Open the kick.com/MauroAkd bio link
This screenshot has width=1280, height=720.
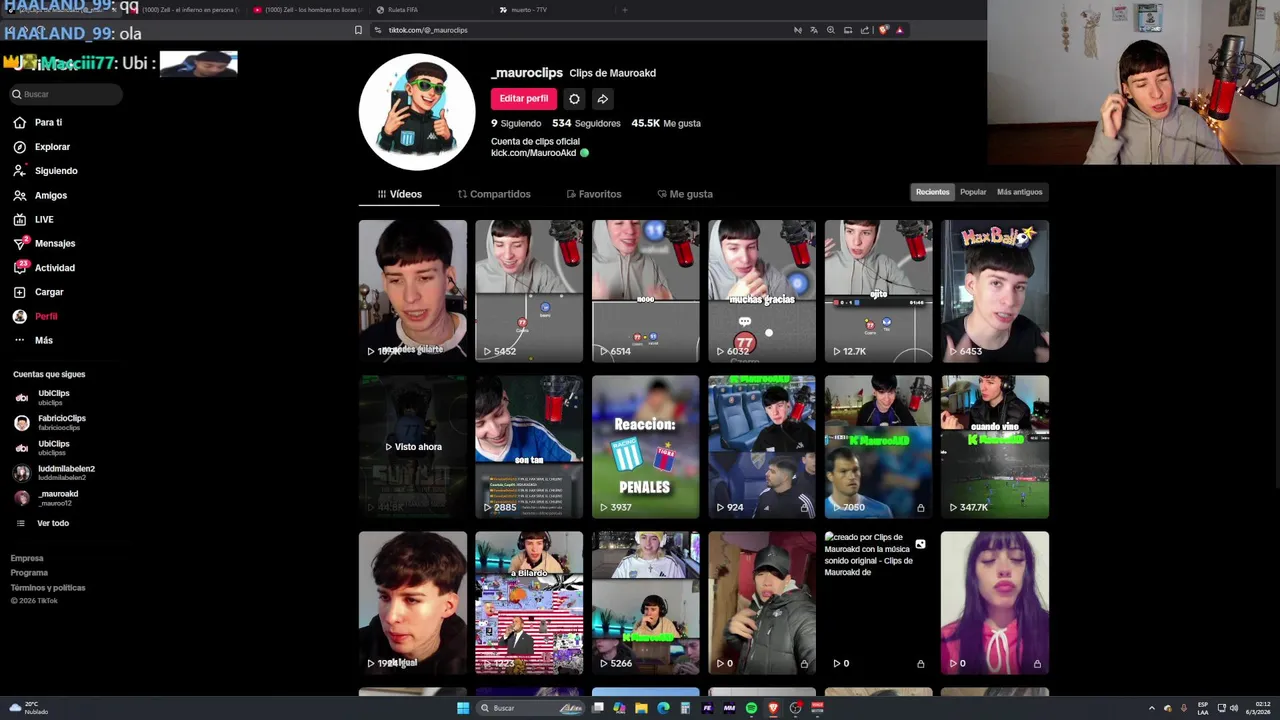tap(533, 153)
